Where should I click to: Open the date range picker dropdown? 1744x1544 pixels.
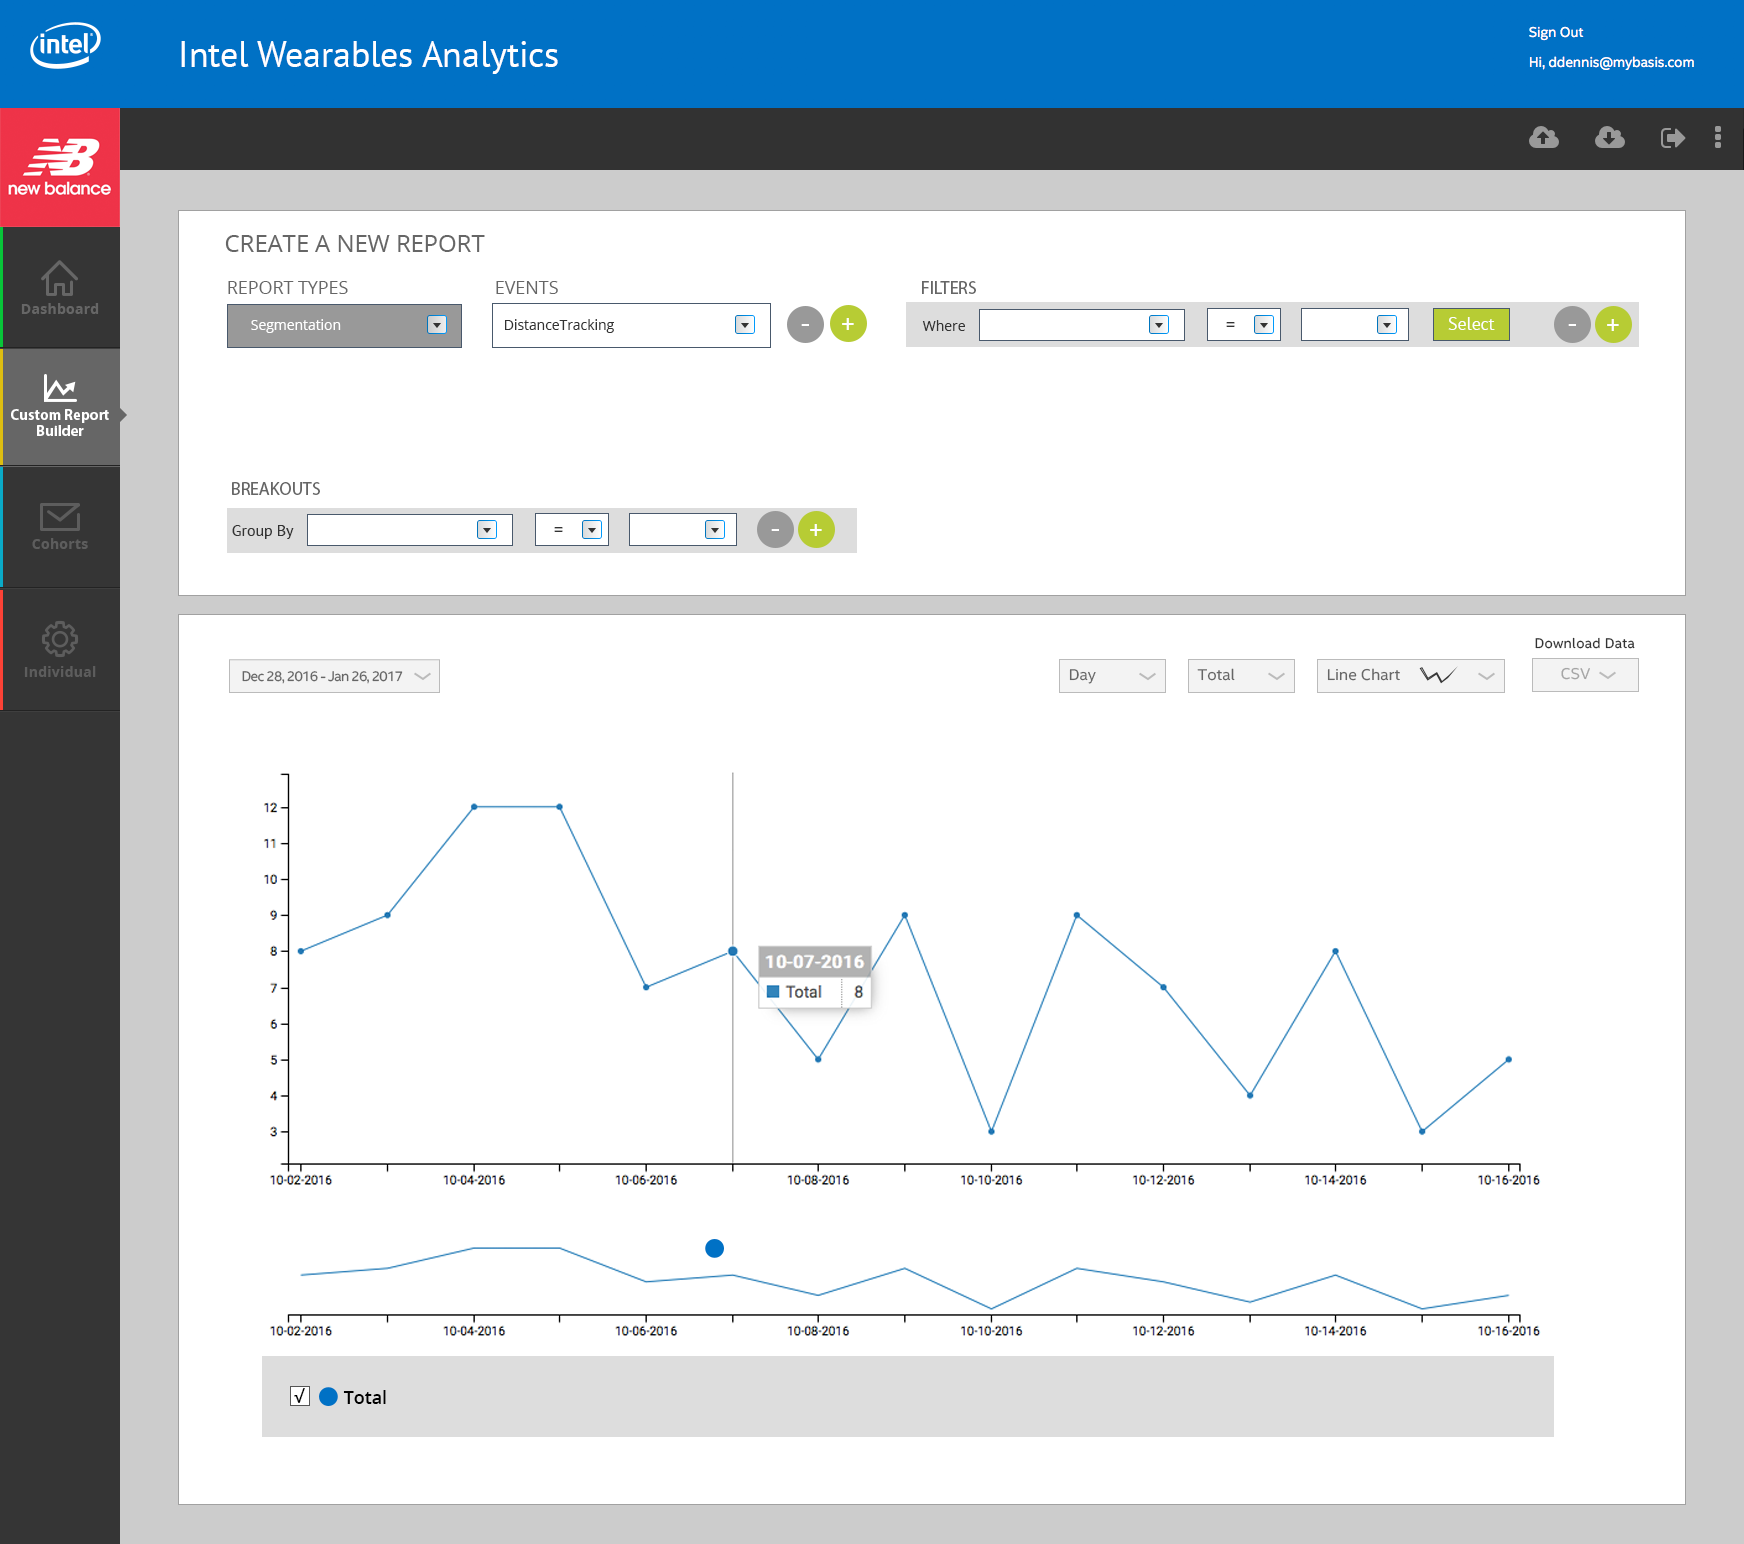334,676
